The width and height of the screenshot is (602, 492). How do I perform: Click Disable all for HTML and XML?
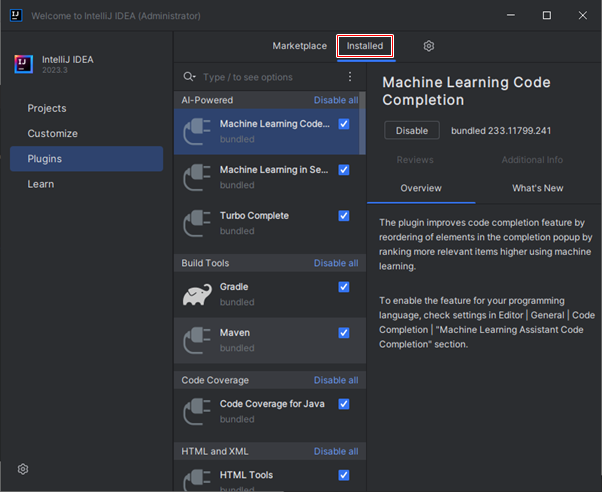tap(336, 451)
